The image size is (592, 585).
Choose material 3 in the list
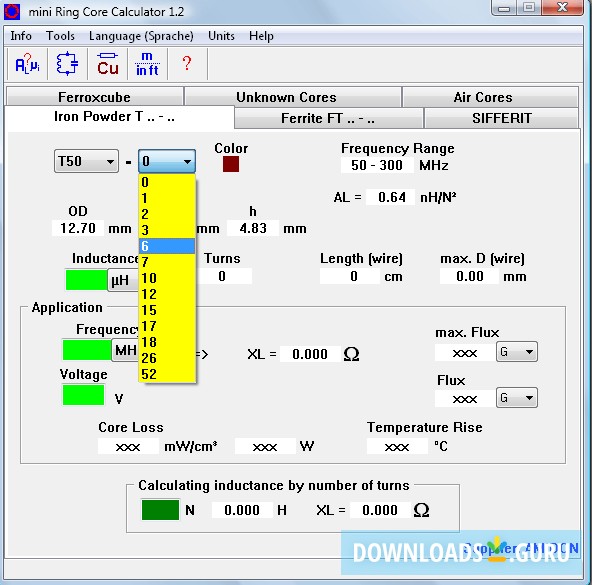pyautogui.click(x=167, y=230)
